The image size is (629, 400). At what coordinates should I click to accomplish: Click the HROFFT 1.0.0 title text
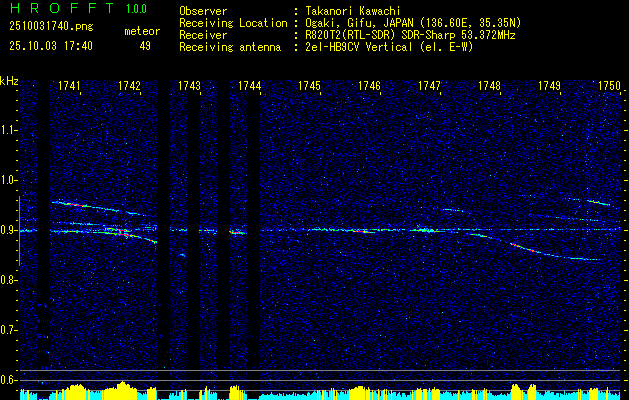(x=78, y=8)
